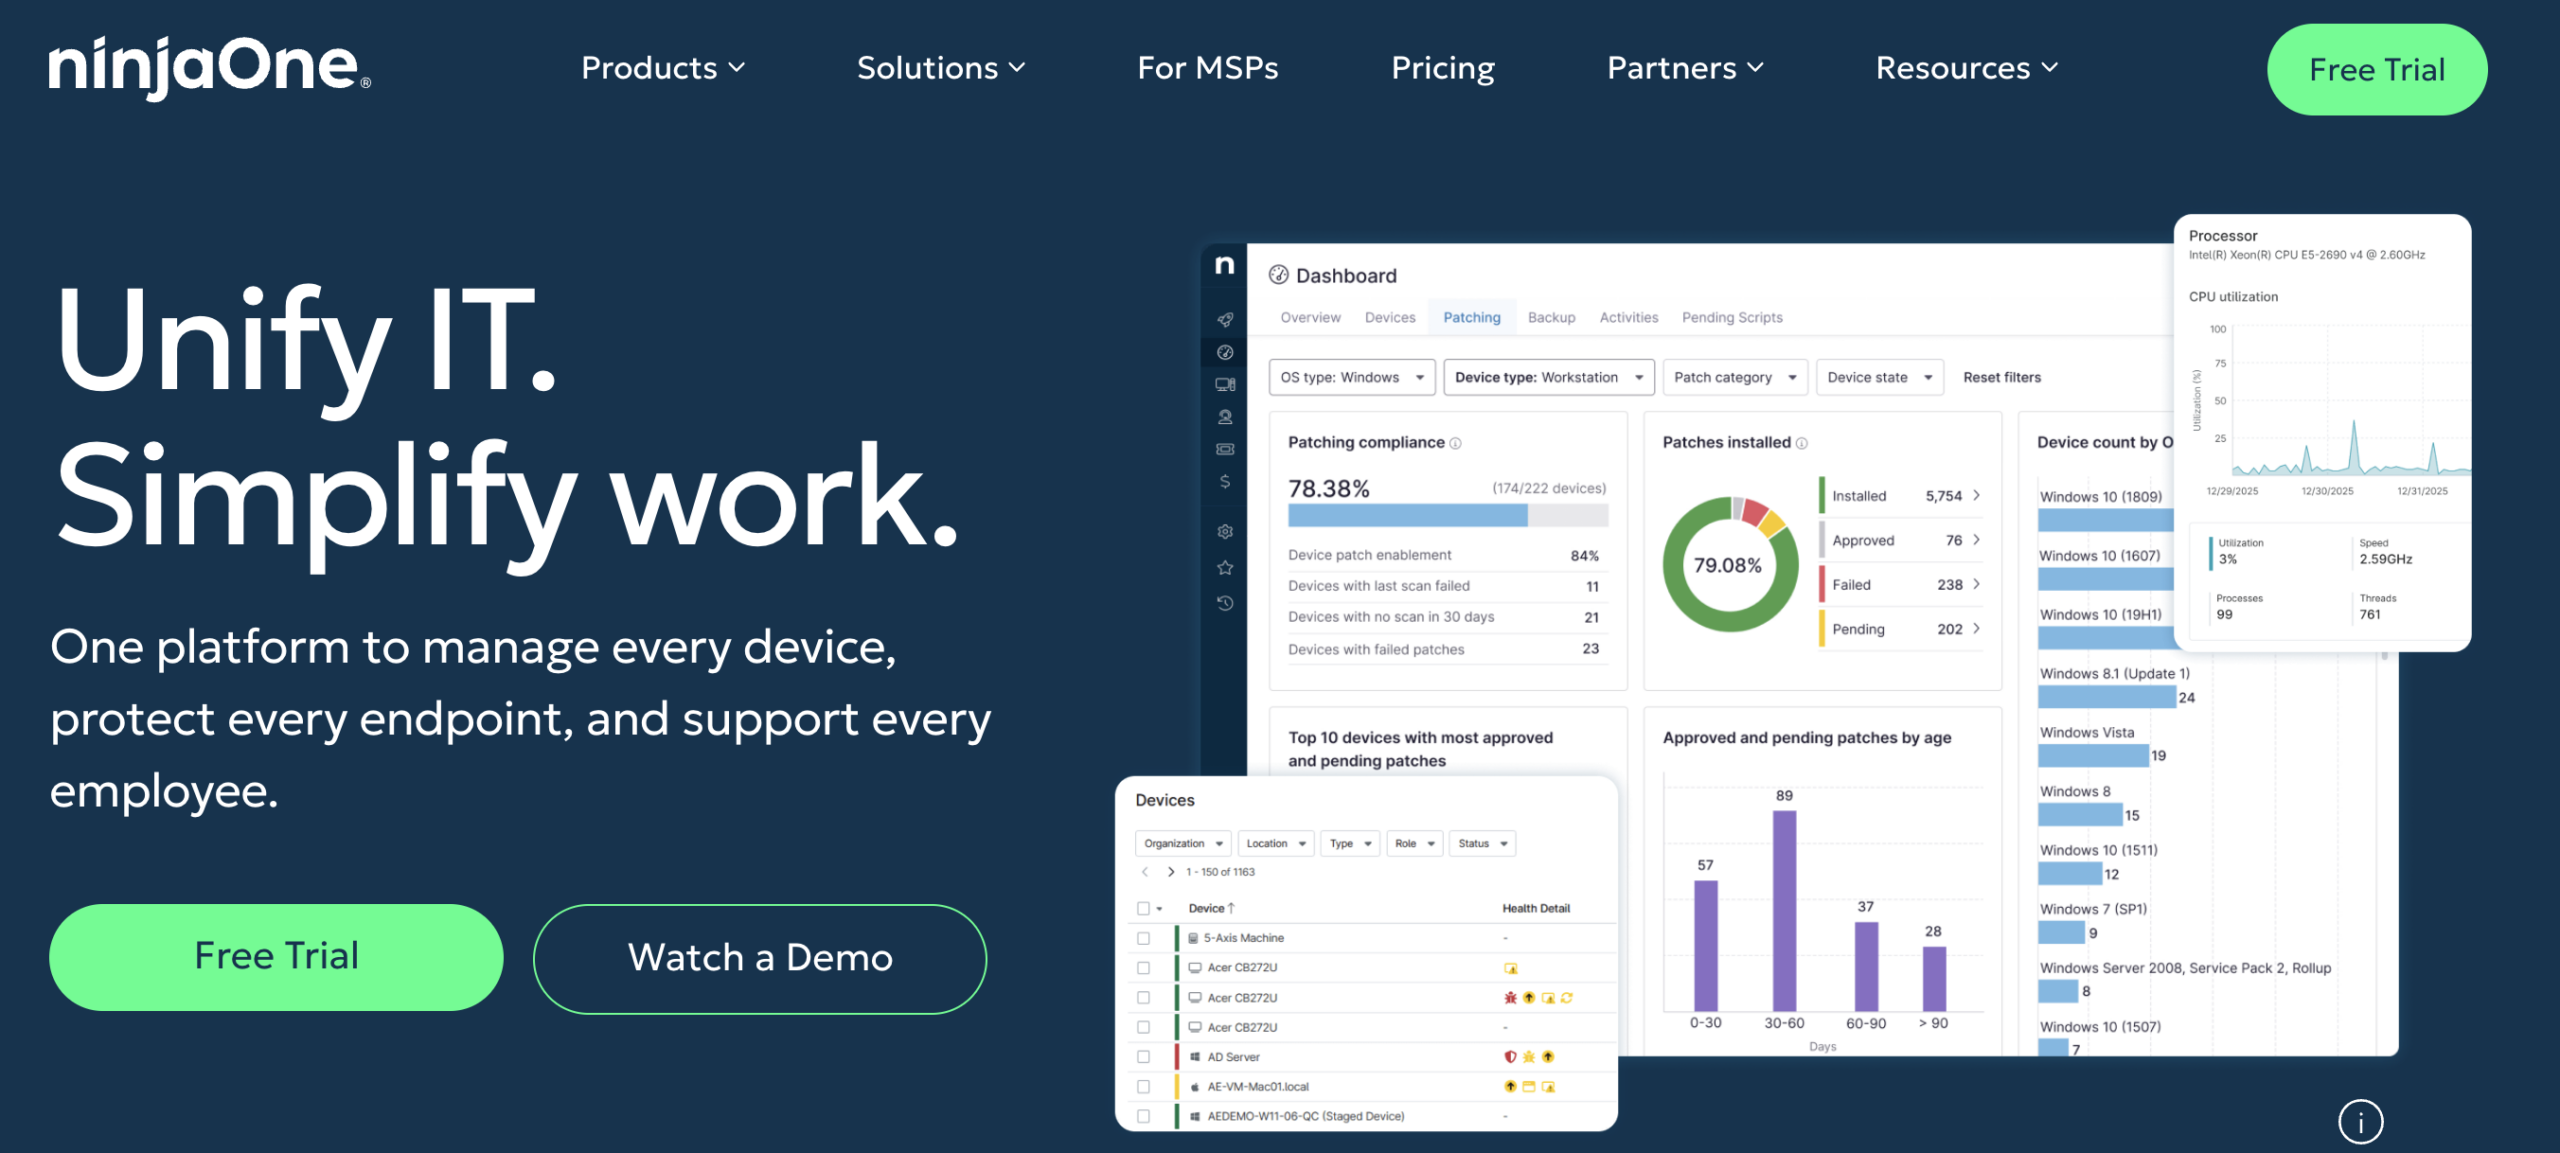Switch to the Devices dashboard tab
Image resolution: width=2560 pixels, height=1153 pixels.
(x=1390, y=317)
